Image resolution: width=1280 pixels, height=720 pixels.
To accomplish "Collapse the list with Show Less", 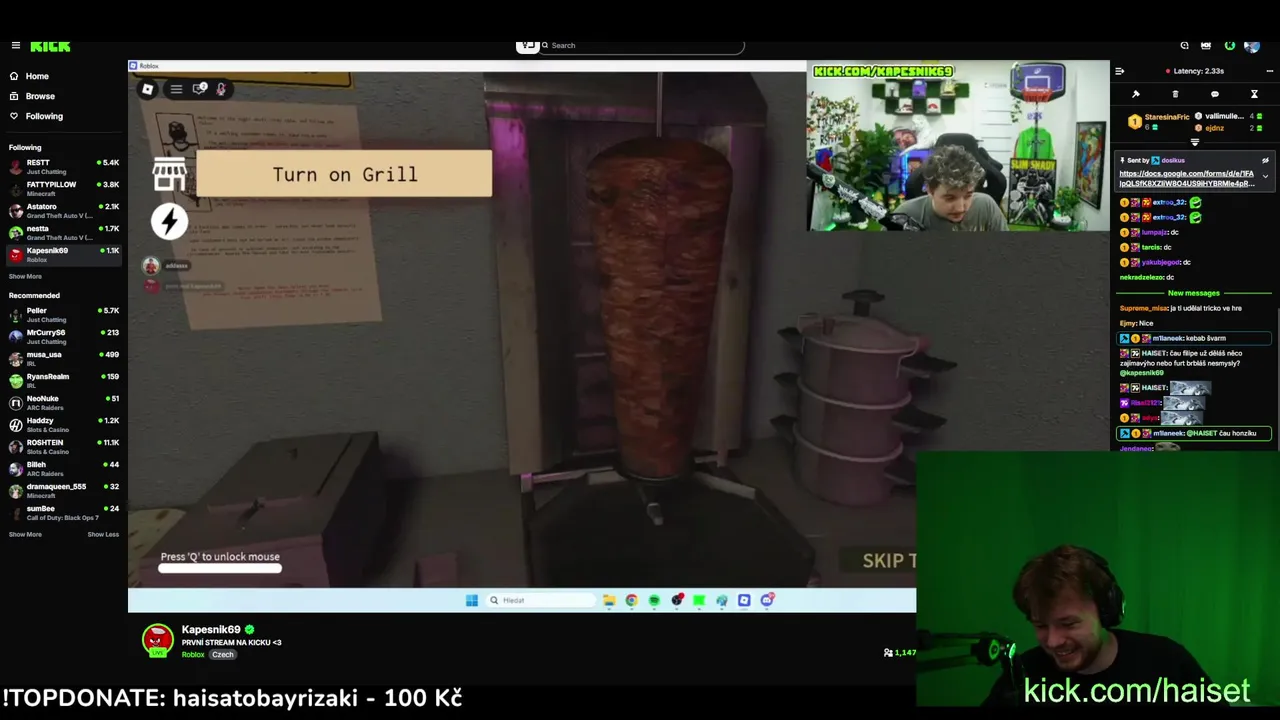I will click(x=103, y=535).
